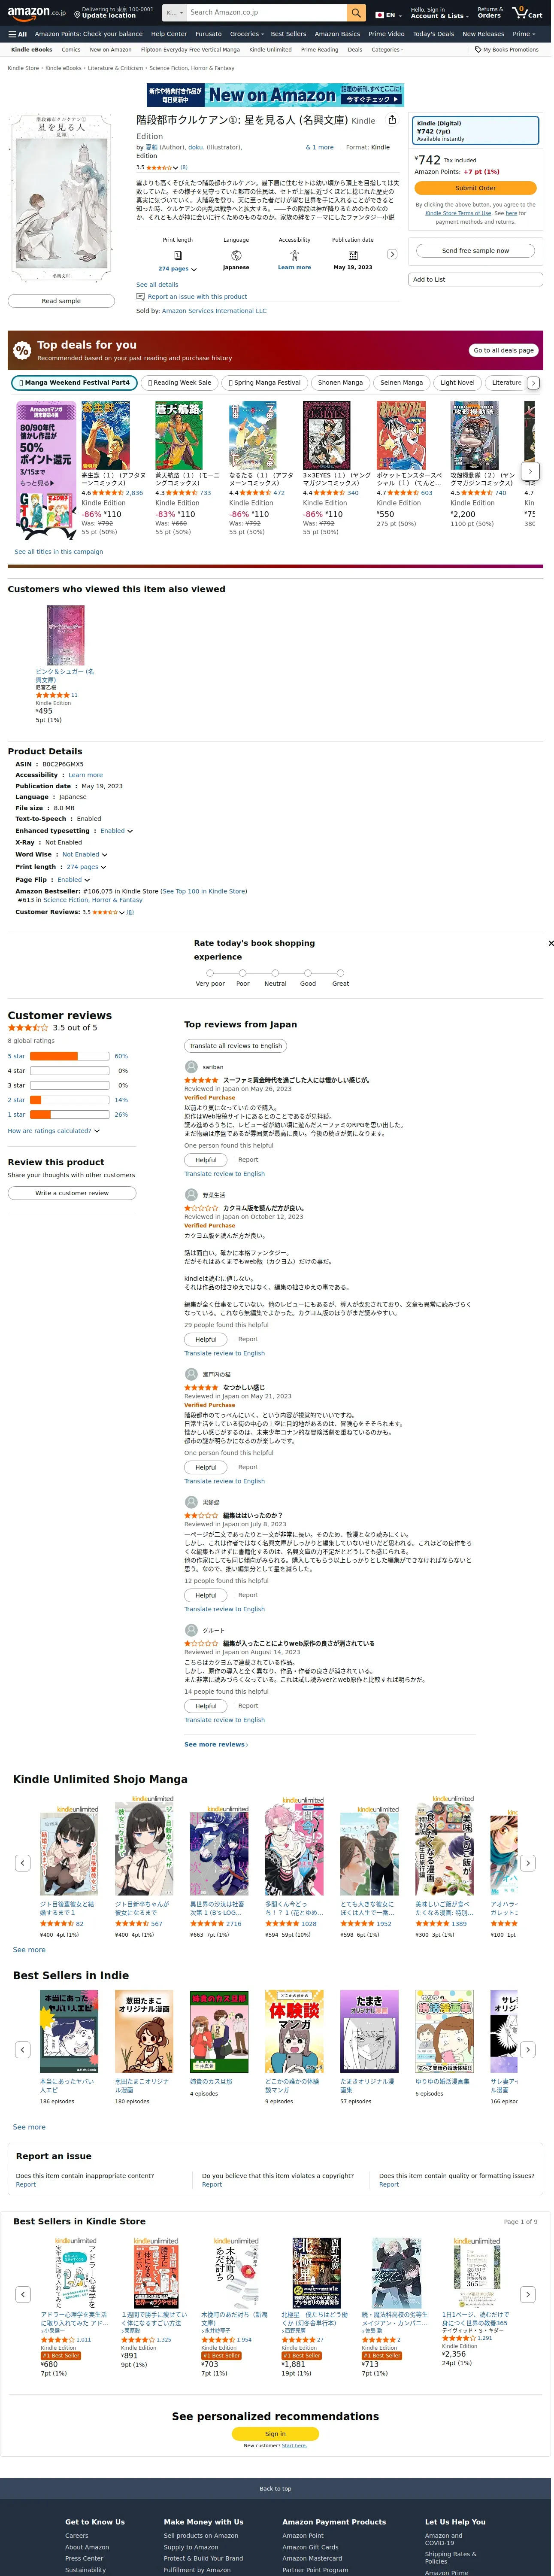554x2576 pixels.
Task: Click 5 star rating bar
Action: pyautogui.click(x=69, y=1056)
